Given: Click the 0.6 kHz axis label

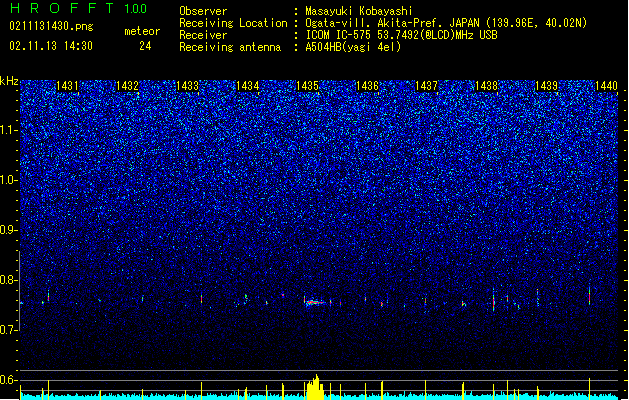Looking at the screenshot, I should (x=9, y=380).
